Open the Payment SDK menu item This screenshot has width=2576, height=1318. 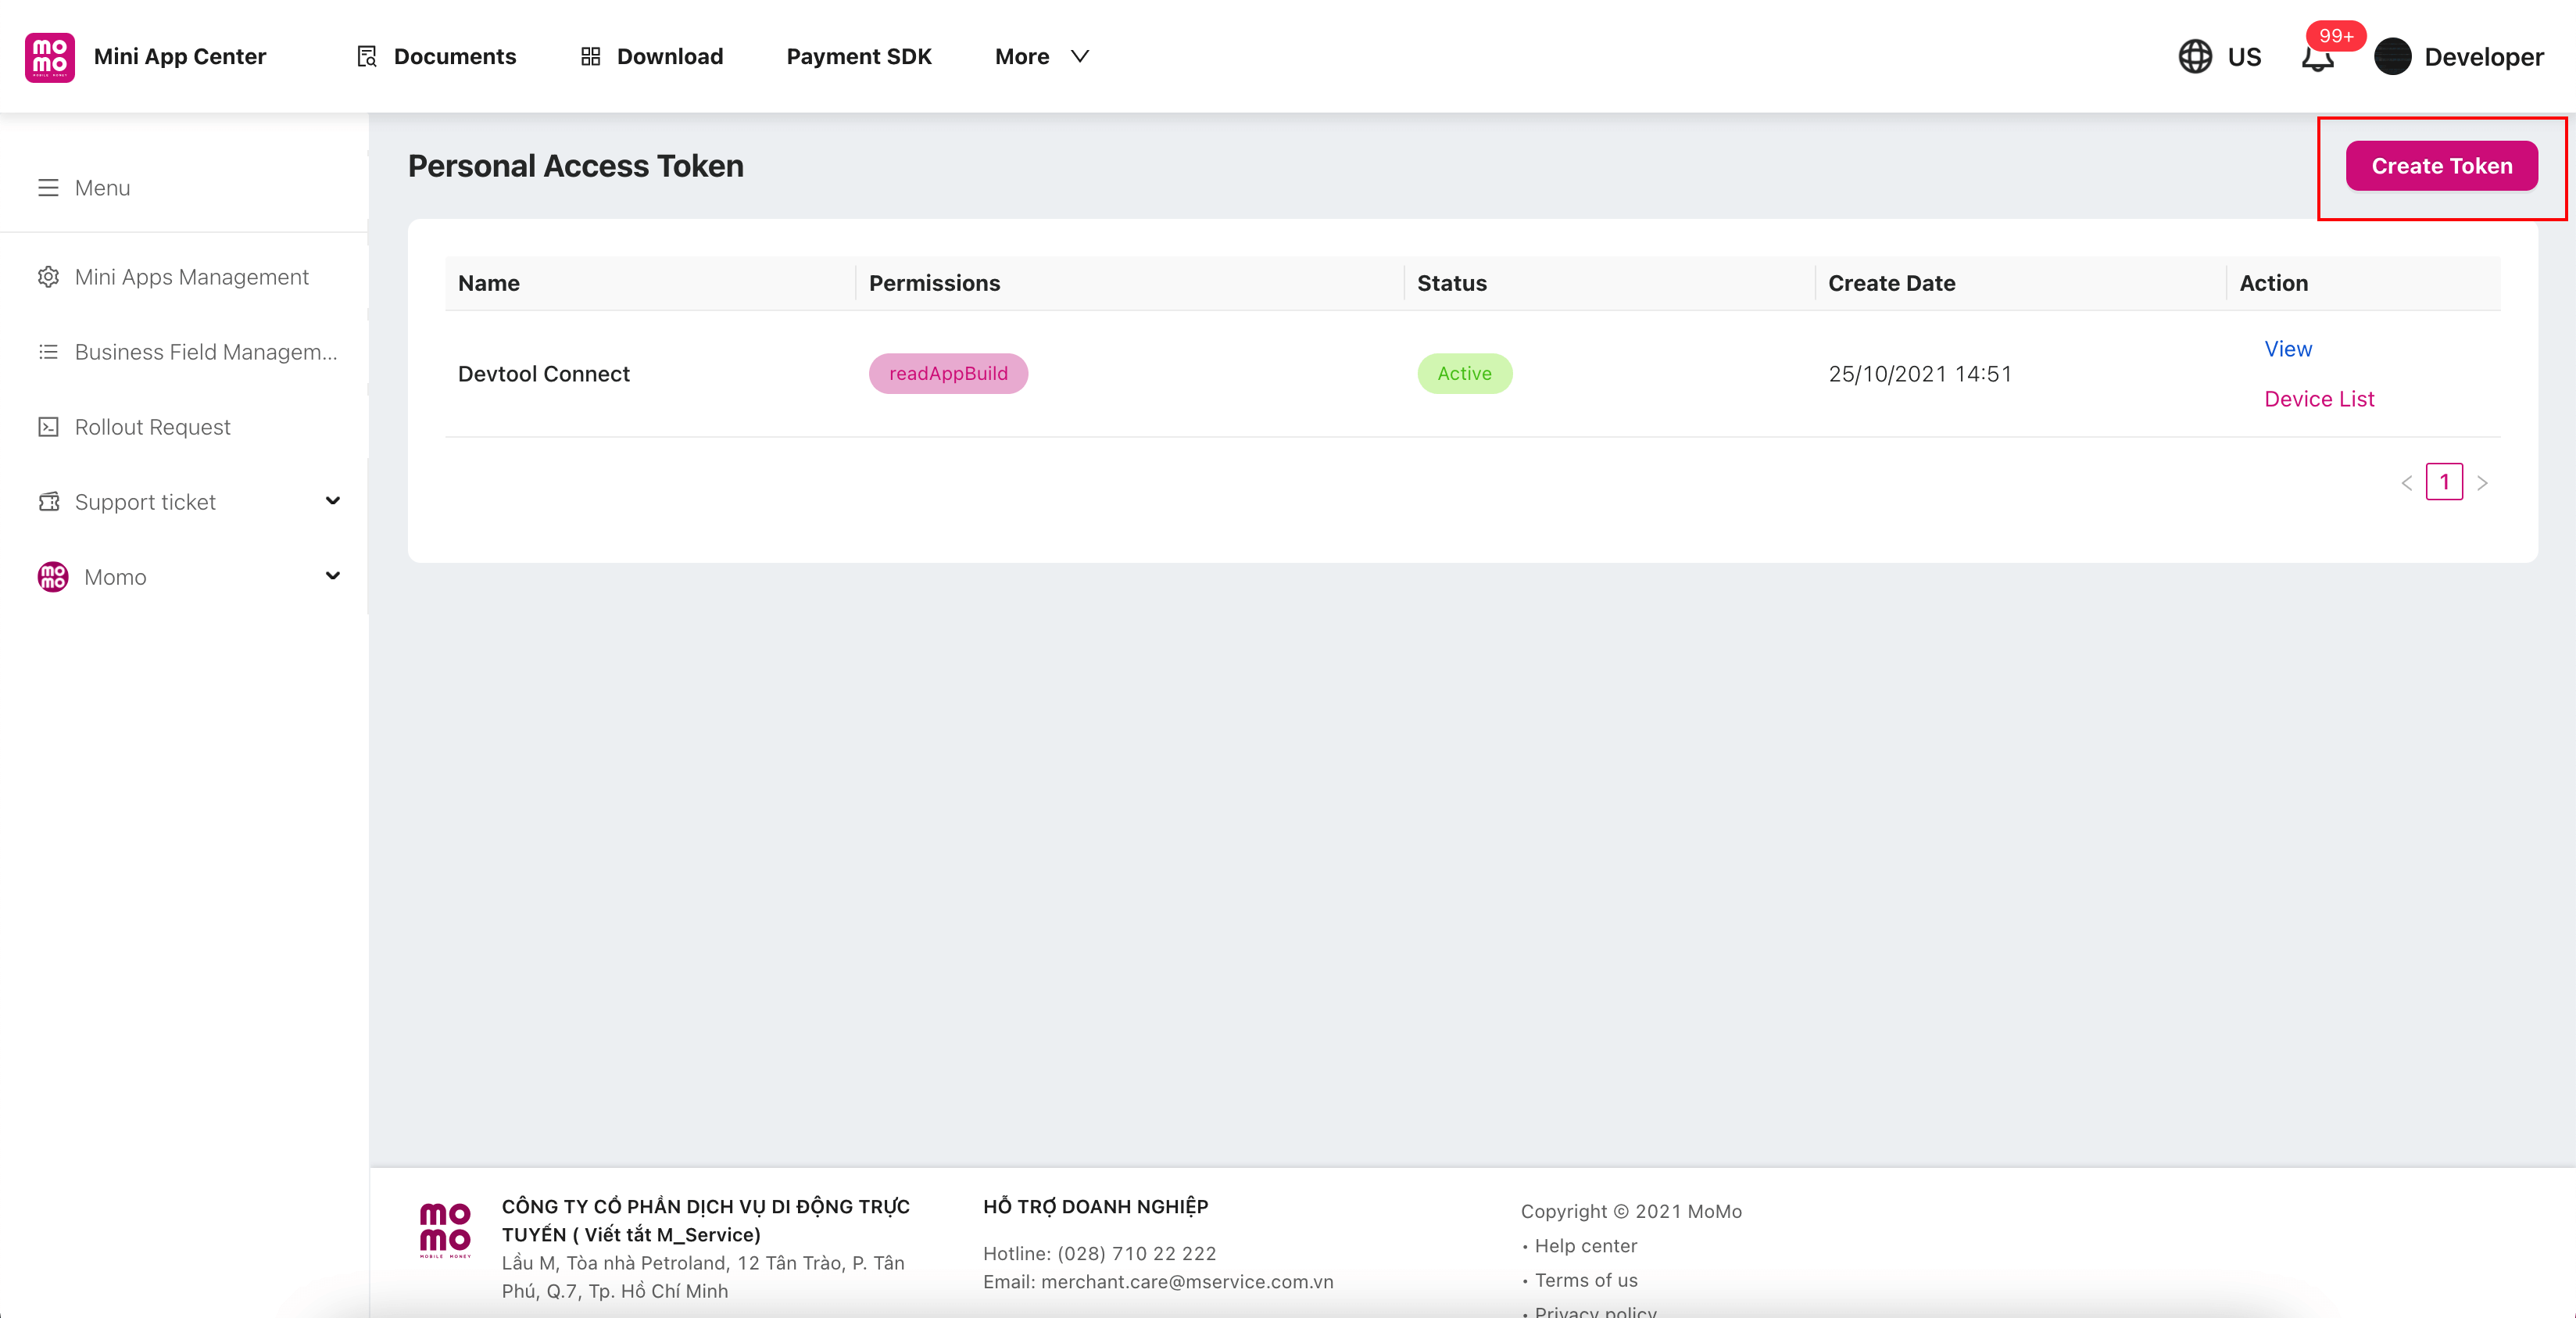pyautogui.click(x=858, y=57)
